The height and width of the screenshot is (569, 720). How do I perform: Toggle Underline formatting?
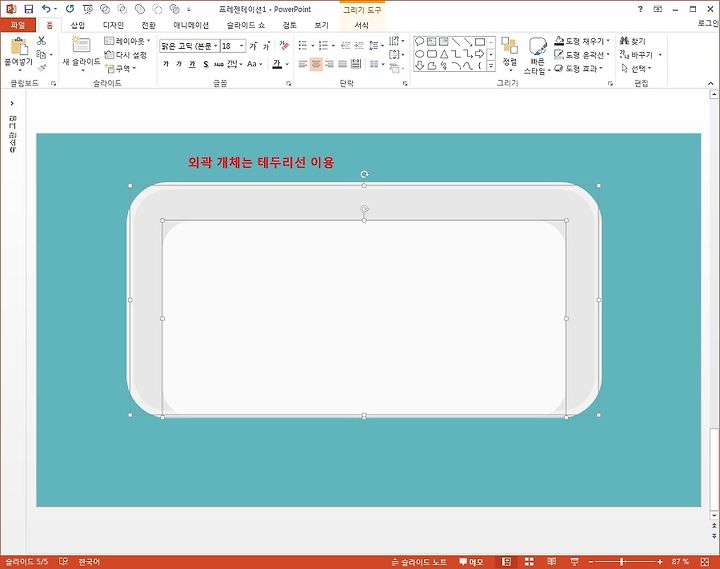(x=192, y=64)
